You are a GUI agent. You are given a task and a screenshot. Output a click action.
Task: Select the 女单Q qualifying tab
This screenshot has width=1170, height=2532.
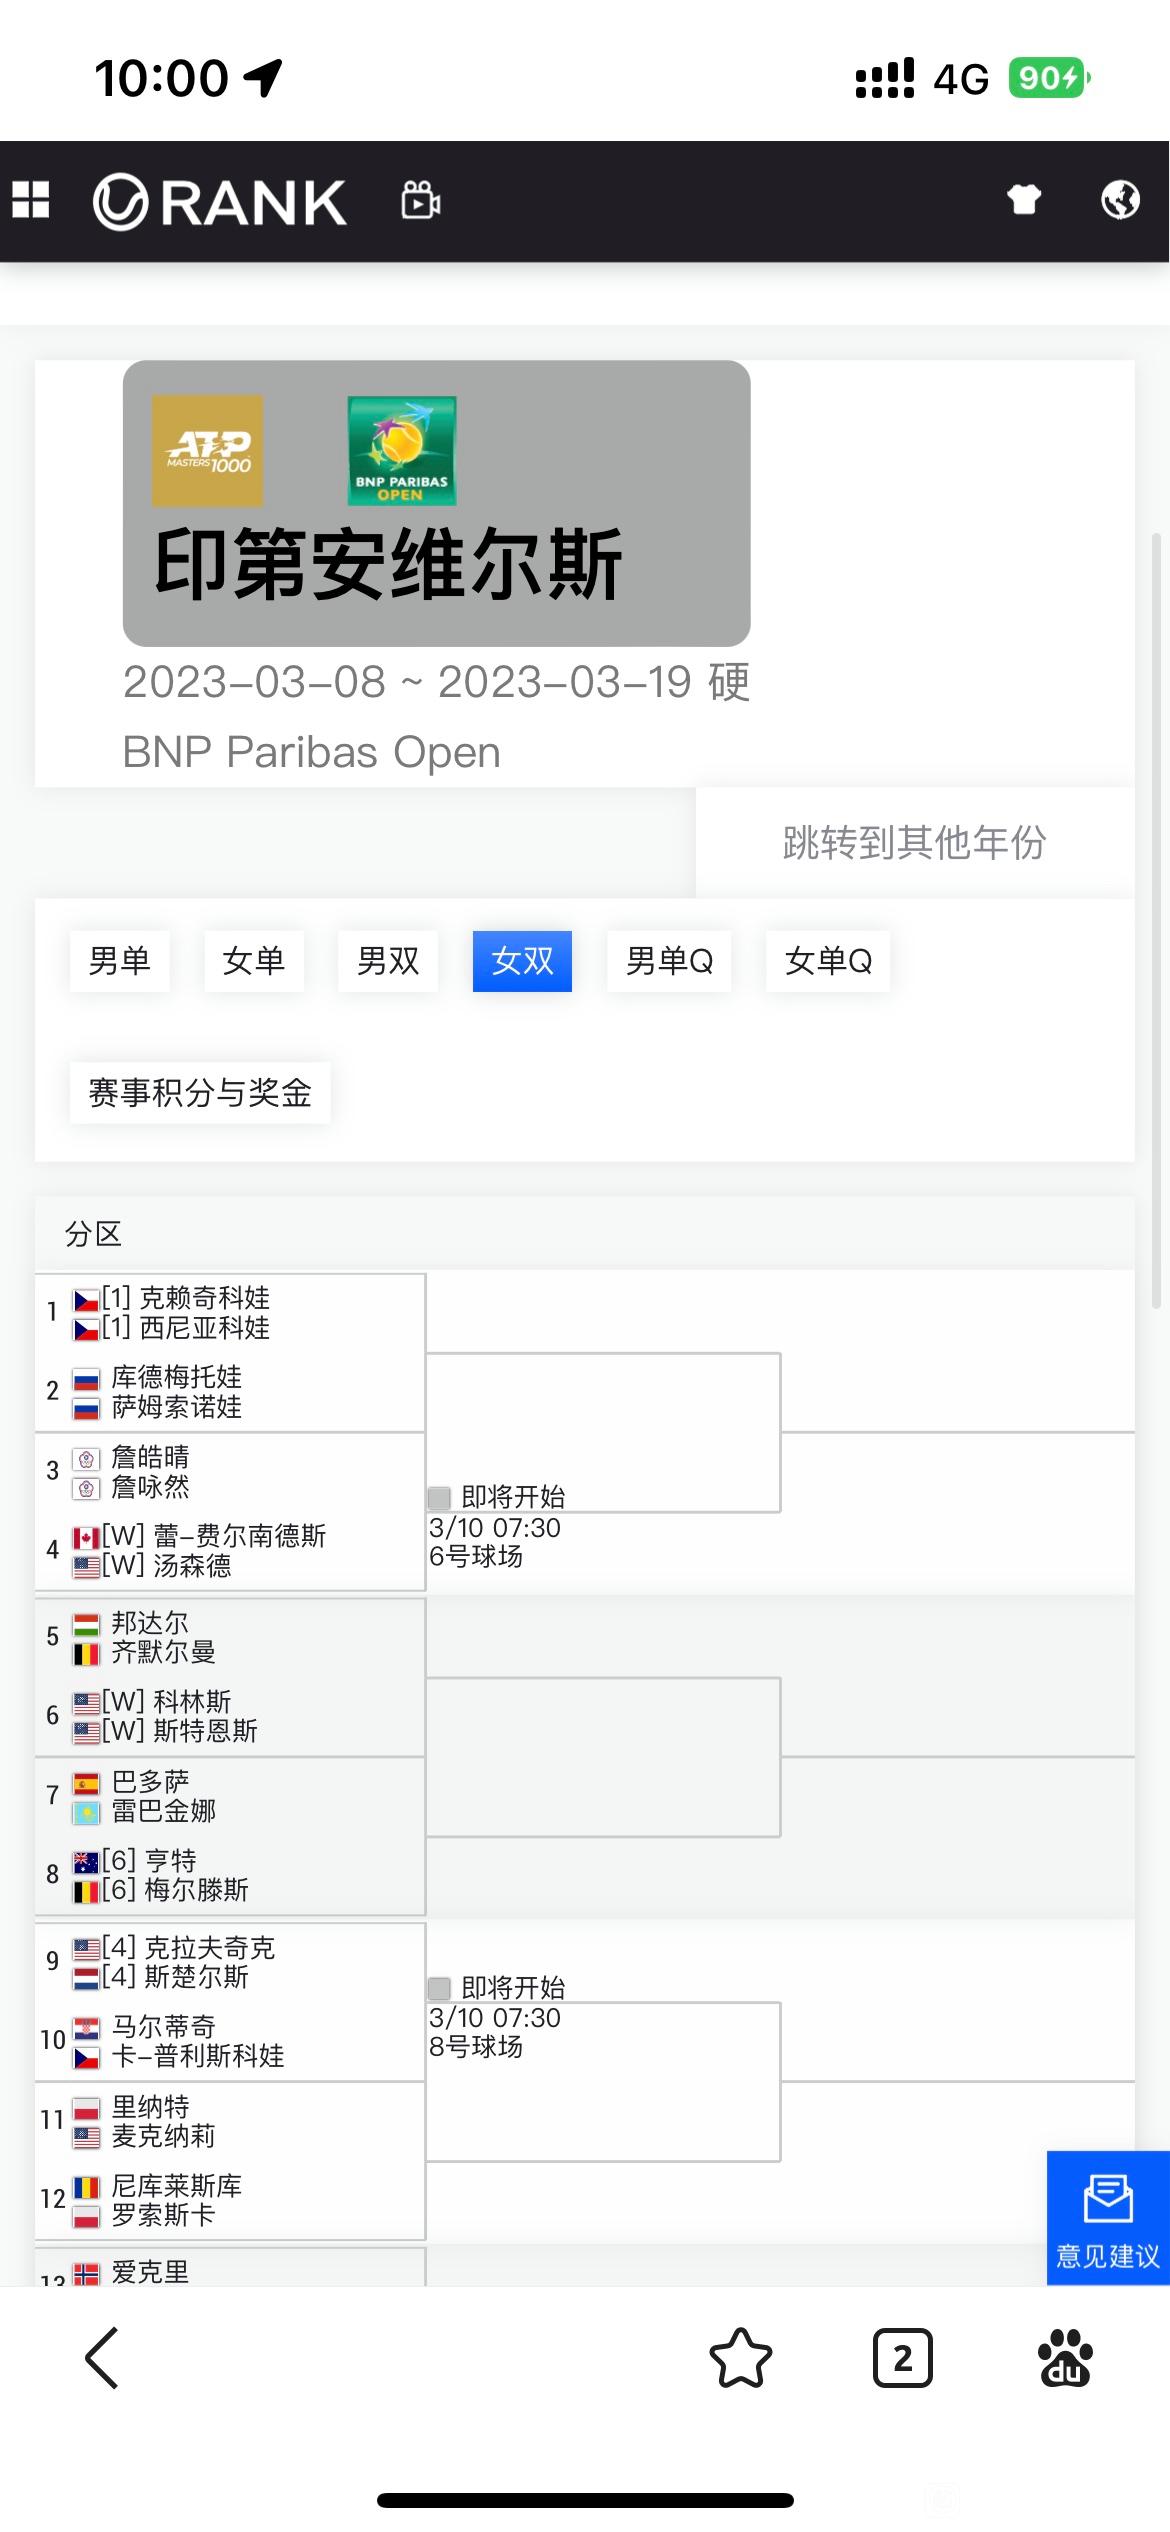828,961
